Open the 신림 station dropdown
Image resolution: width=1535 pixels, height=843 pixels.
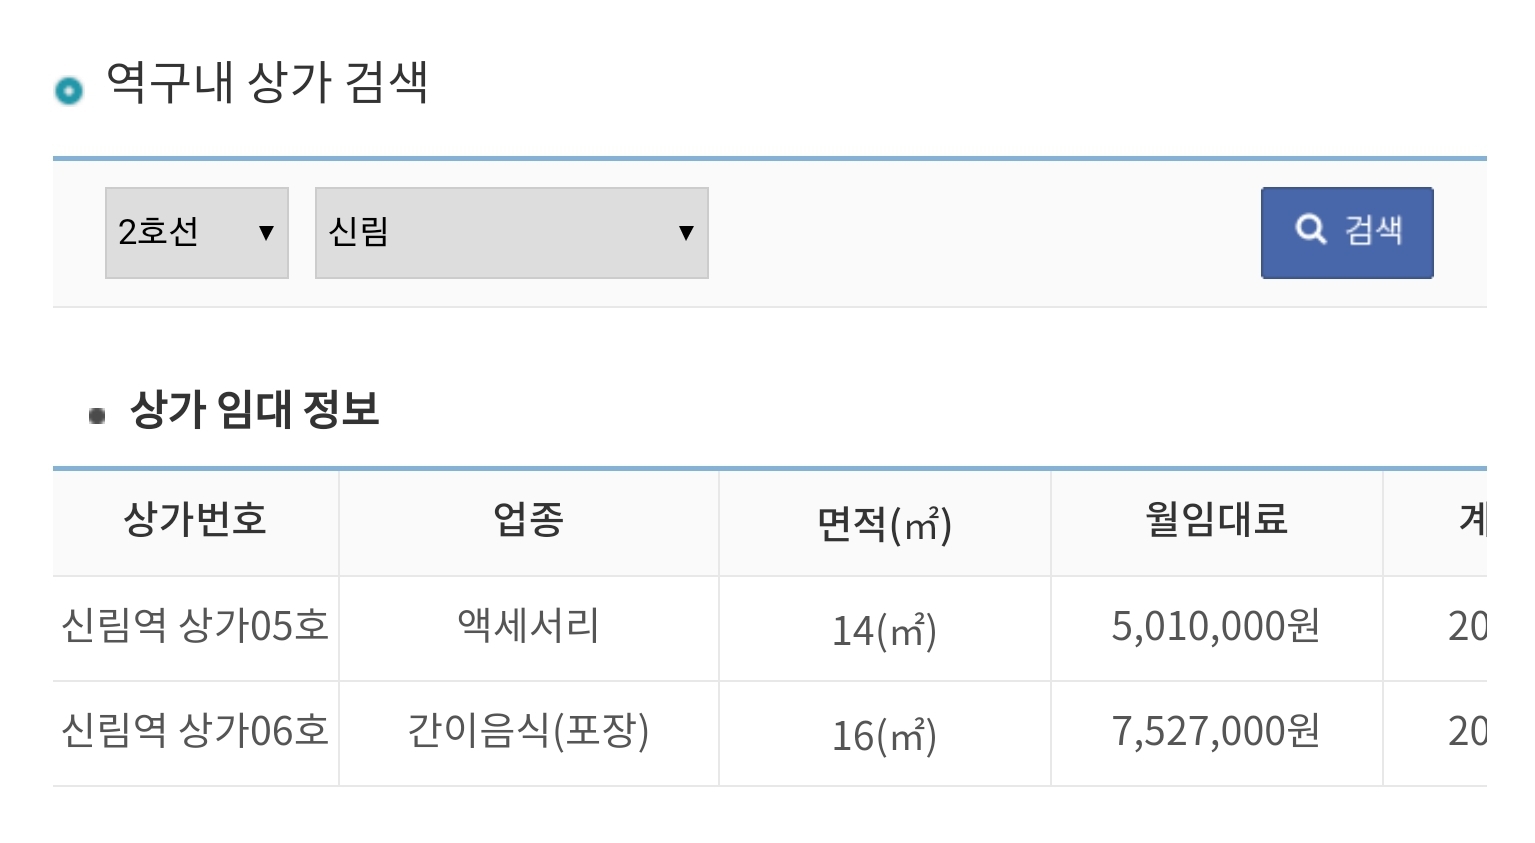512,233
